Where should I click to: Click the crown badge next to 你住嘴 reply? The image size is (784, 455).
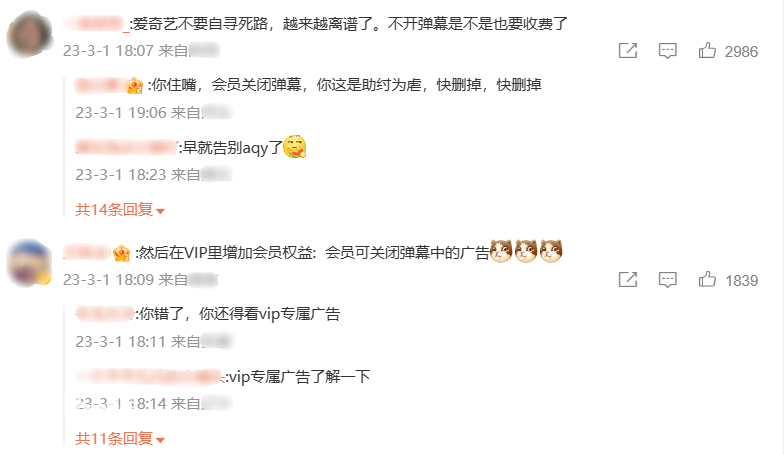click(134, 86)
